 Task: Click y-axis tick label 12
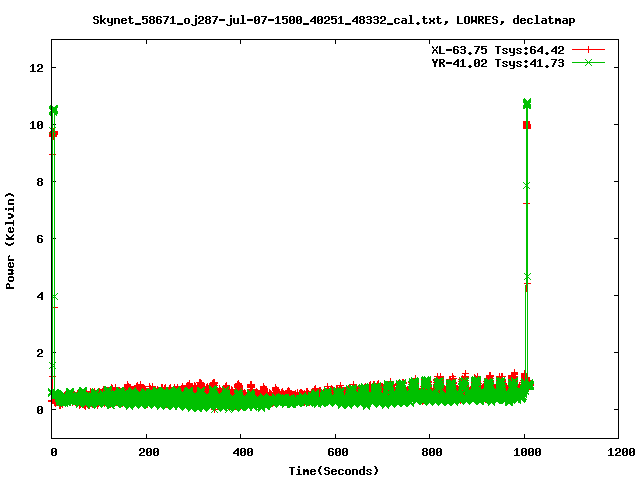tap(36, 68)
